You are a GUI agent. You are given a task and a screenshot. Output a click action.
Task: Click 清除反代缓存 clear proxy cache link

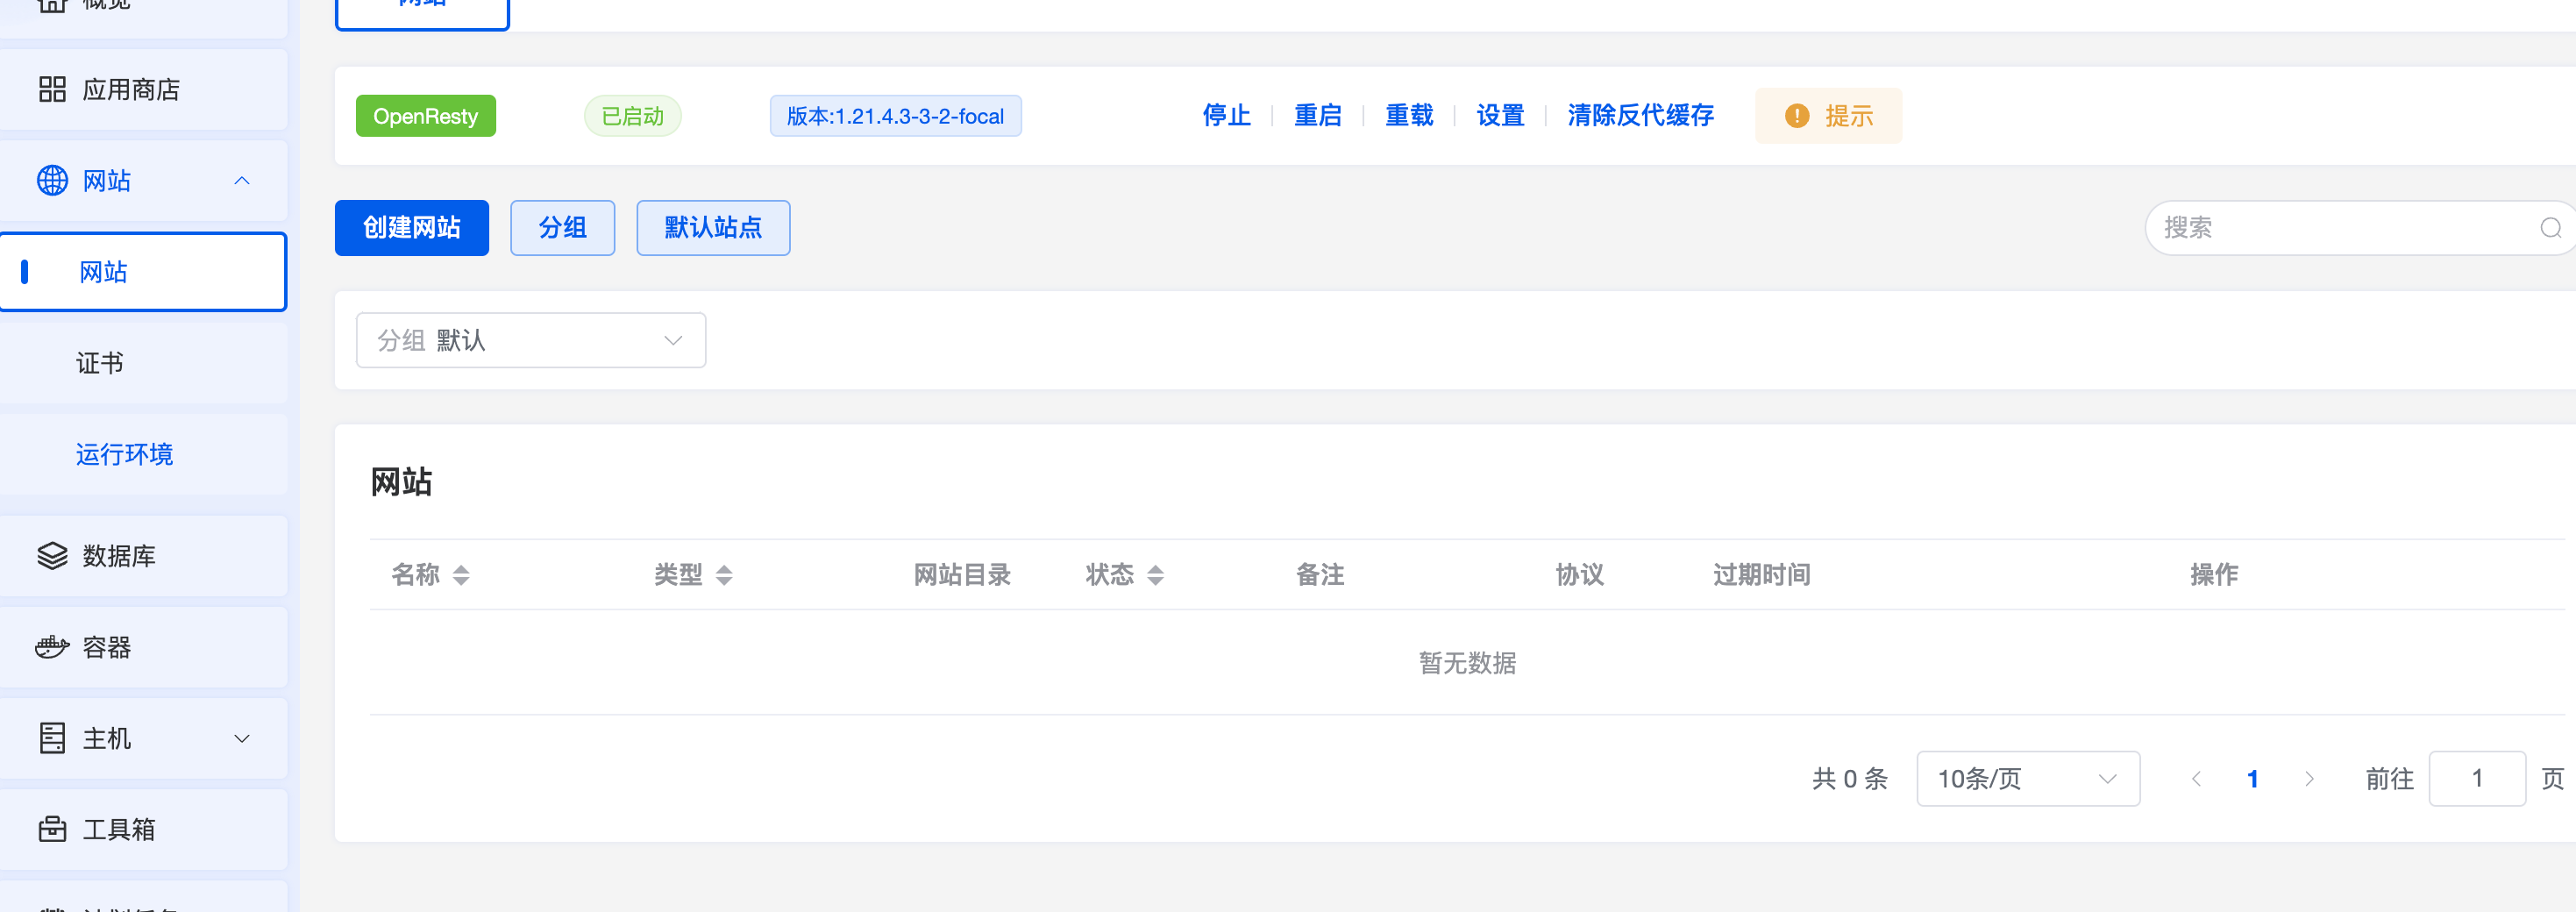pos(1641,116)
